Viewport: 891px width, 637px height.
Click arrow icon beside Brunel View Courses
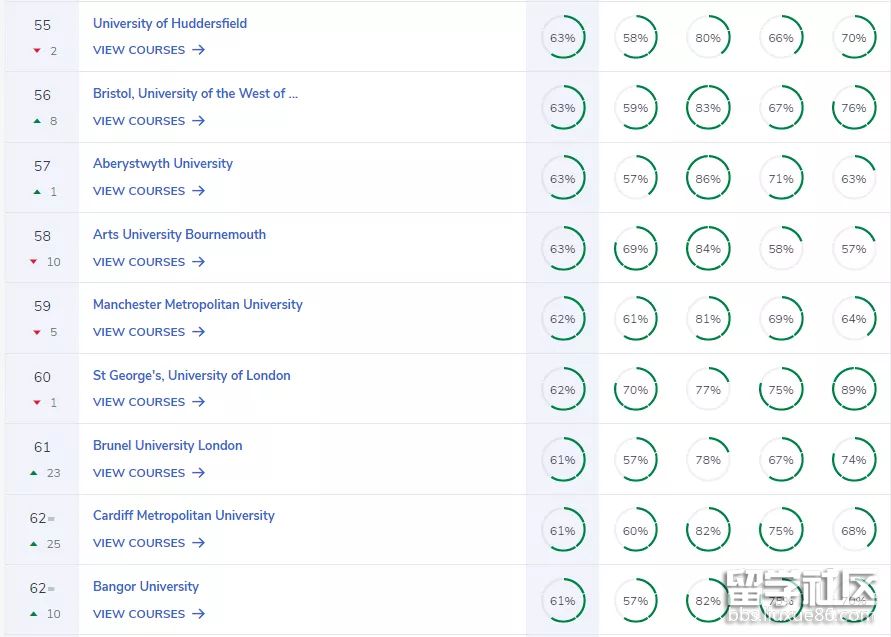(x=199, y=473)
